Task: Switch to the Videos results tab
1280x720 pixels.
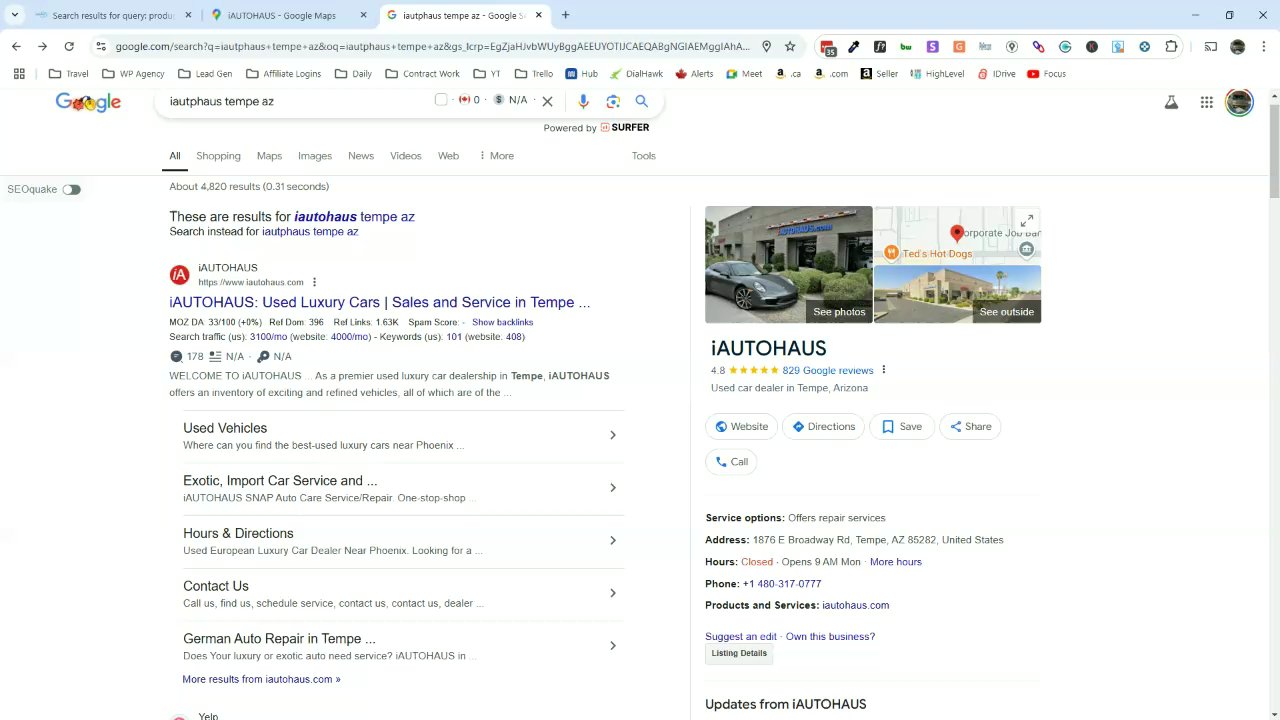Action: [406, 156]
